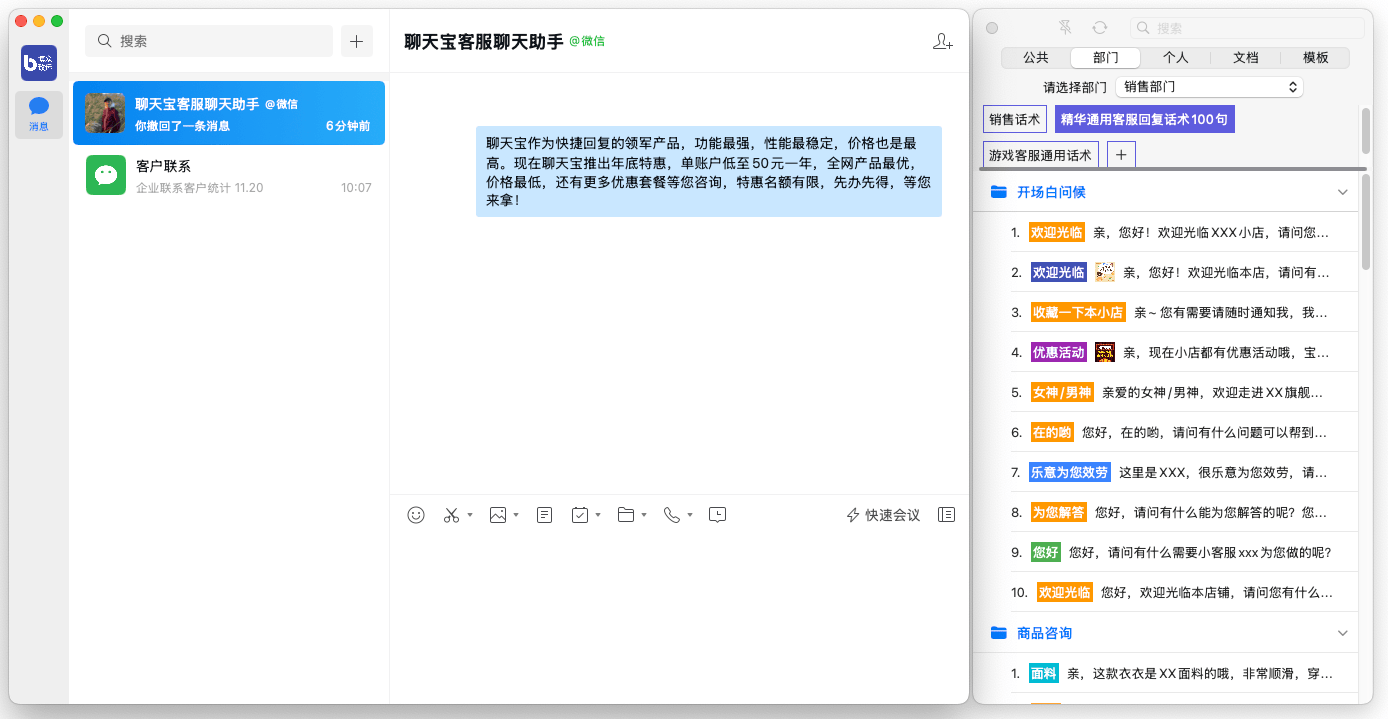The width and height of the screenshot is (1388, 719).
Task: Switch to the 模板 tab
Action: click(1315, 58)
